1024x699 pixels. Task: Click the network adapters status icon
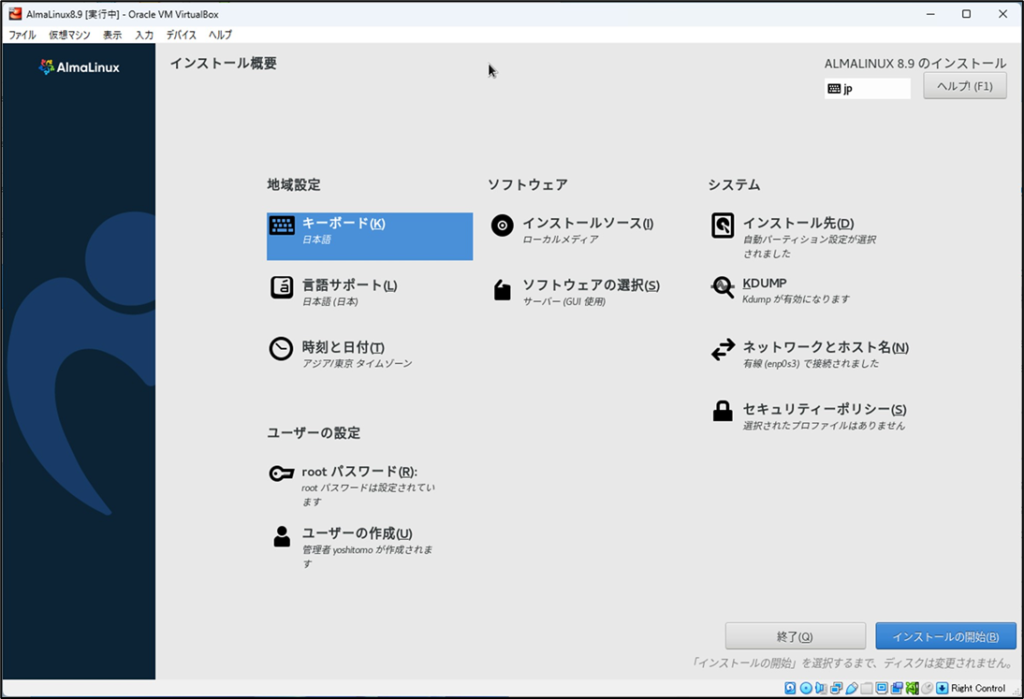point(836,688)
